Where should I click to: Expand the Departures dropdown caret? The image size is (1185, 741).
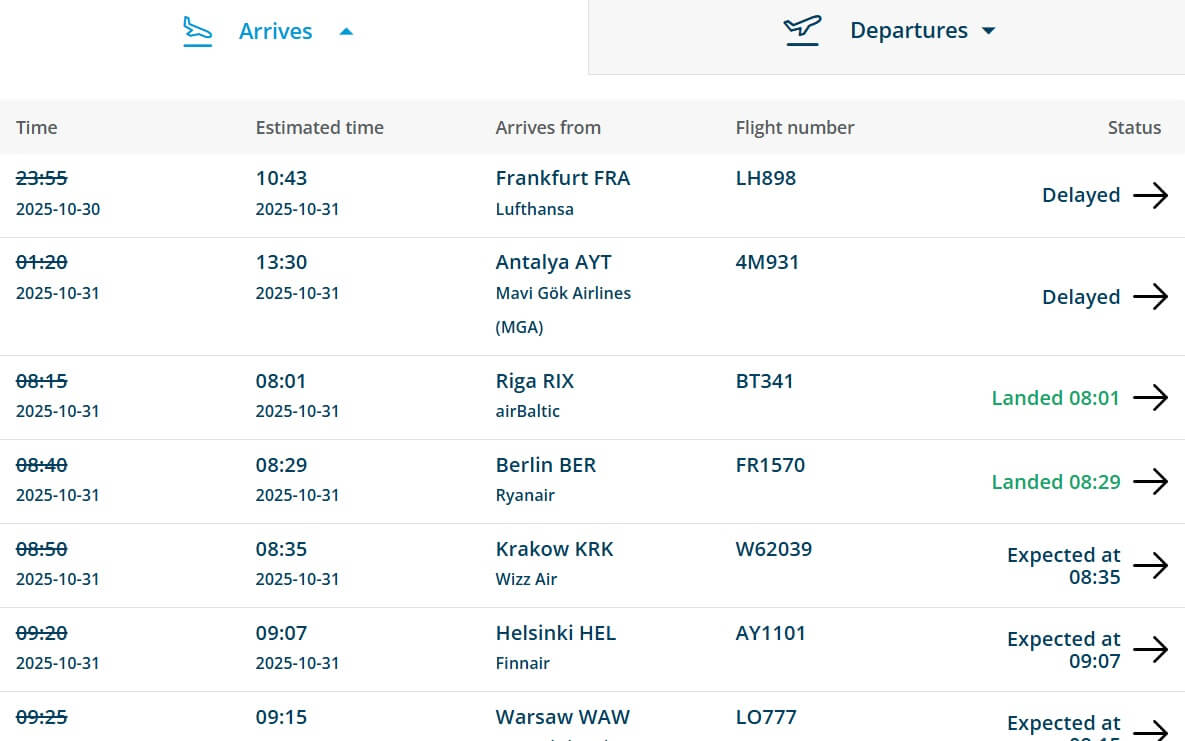(x=989, y=31)
